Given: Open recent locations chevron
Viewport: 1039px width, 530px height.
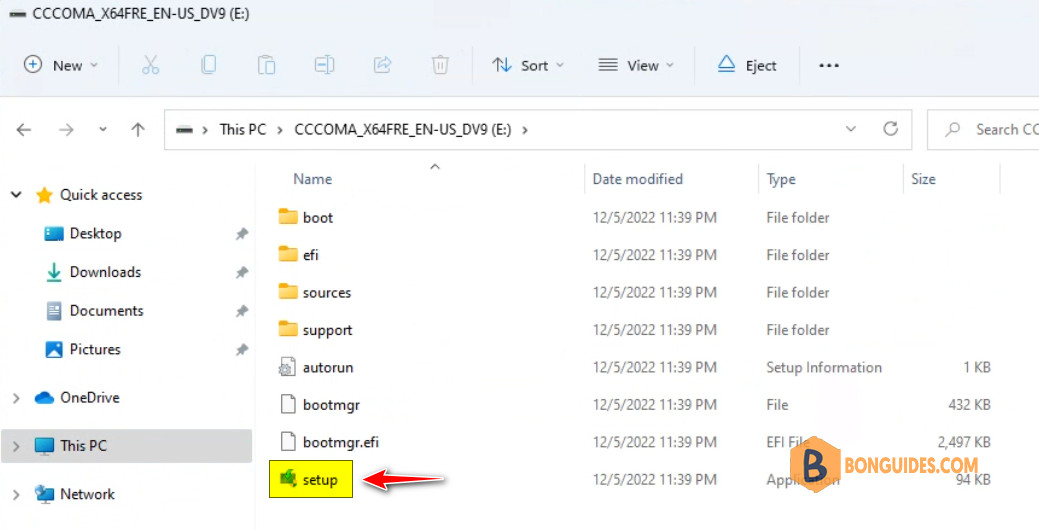Looking at the screenshot, I should coord(103,130).
